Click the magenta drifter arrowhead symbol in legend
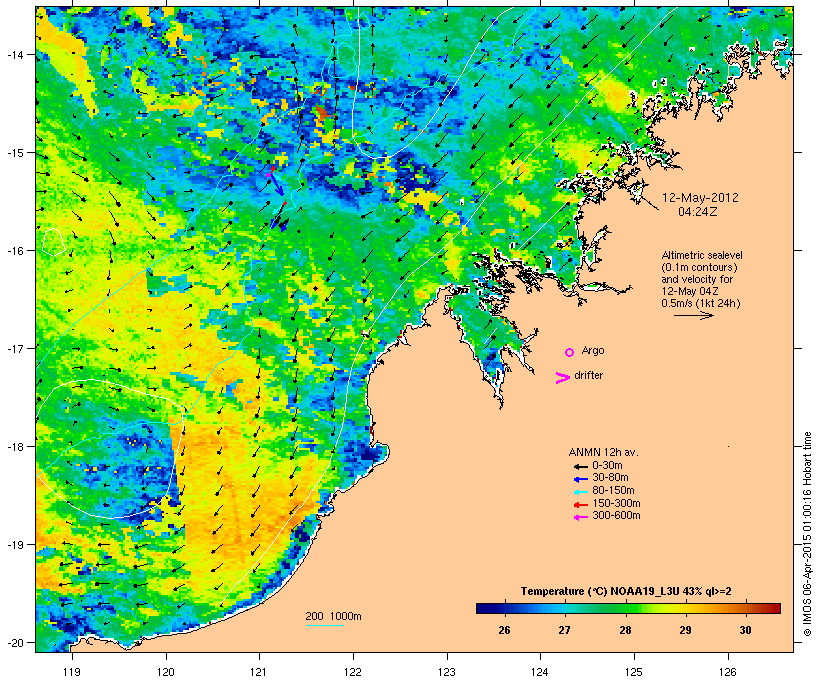This screenshot has width=820, height=680. [562, 378]
